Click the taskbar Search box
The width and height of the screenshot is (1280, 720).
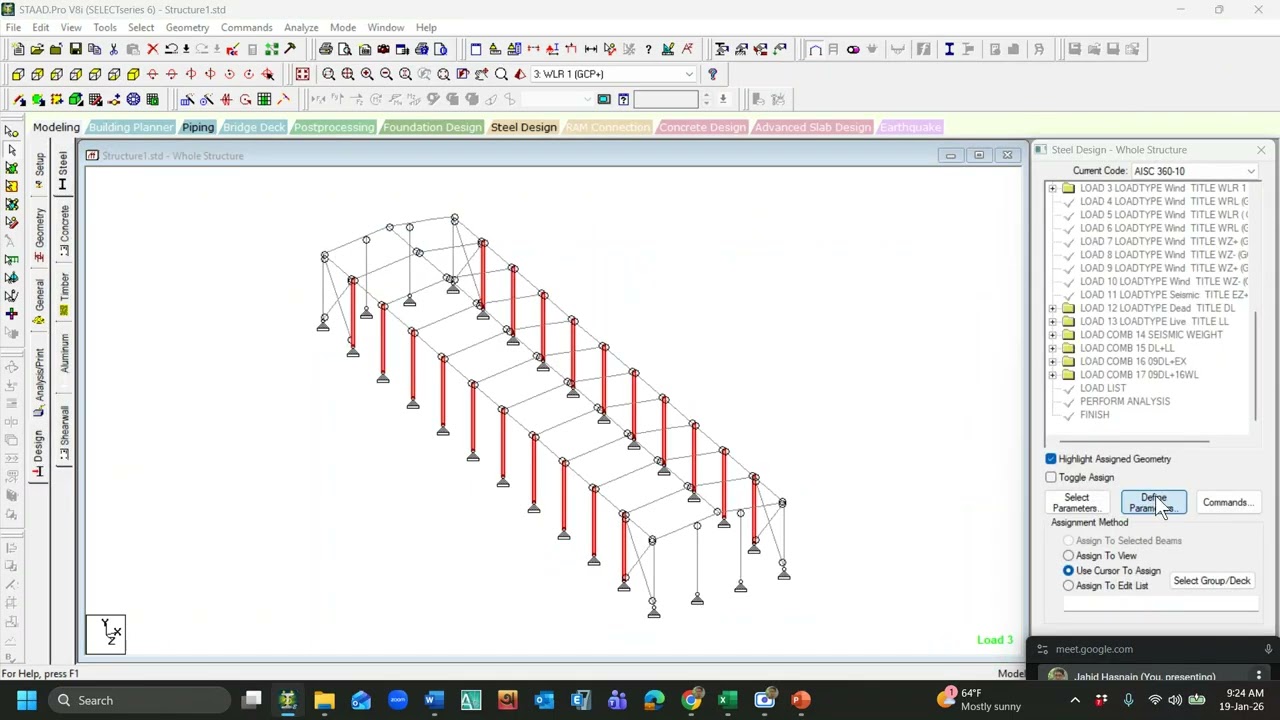point(140,700)
